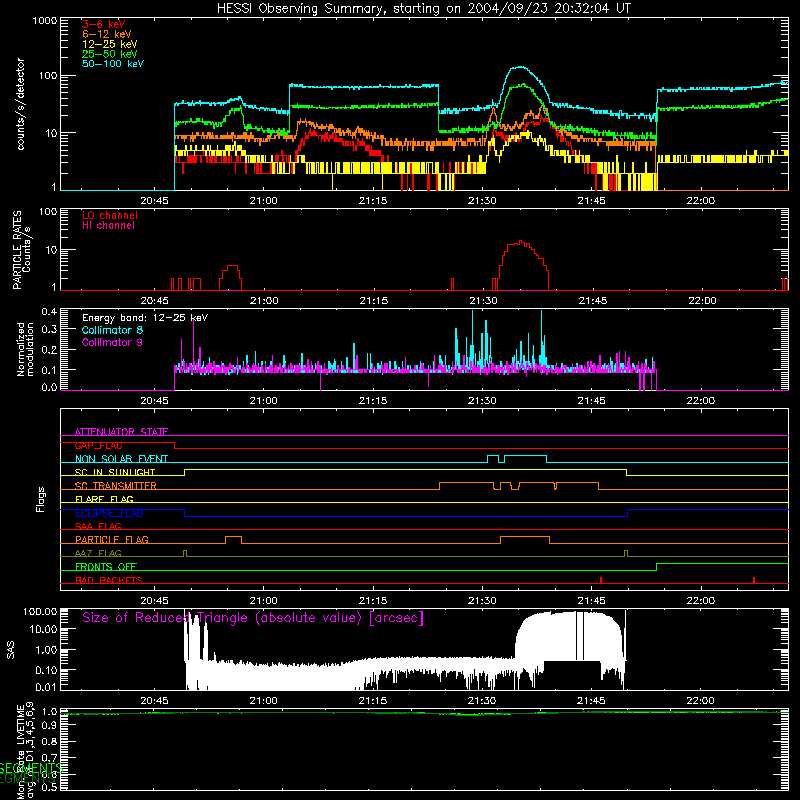Click the '22:00' time tick under the particle rates plot
The height and width of the screenshot is (800, 800).
pyautogui.click(x=702, y=301)
